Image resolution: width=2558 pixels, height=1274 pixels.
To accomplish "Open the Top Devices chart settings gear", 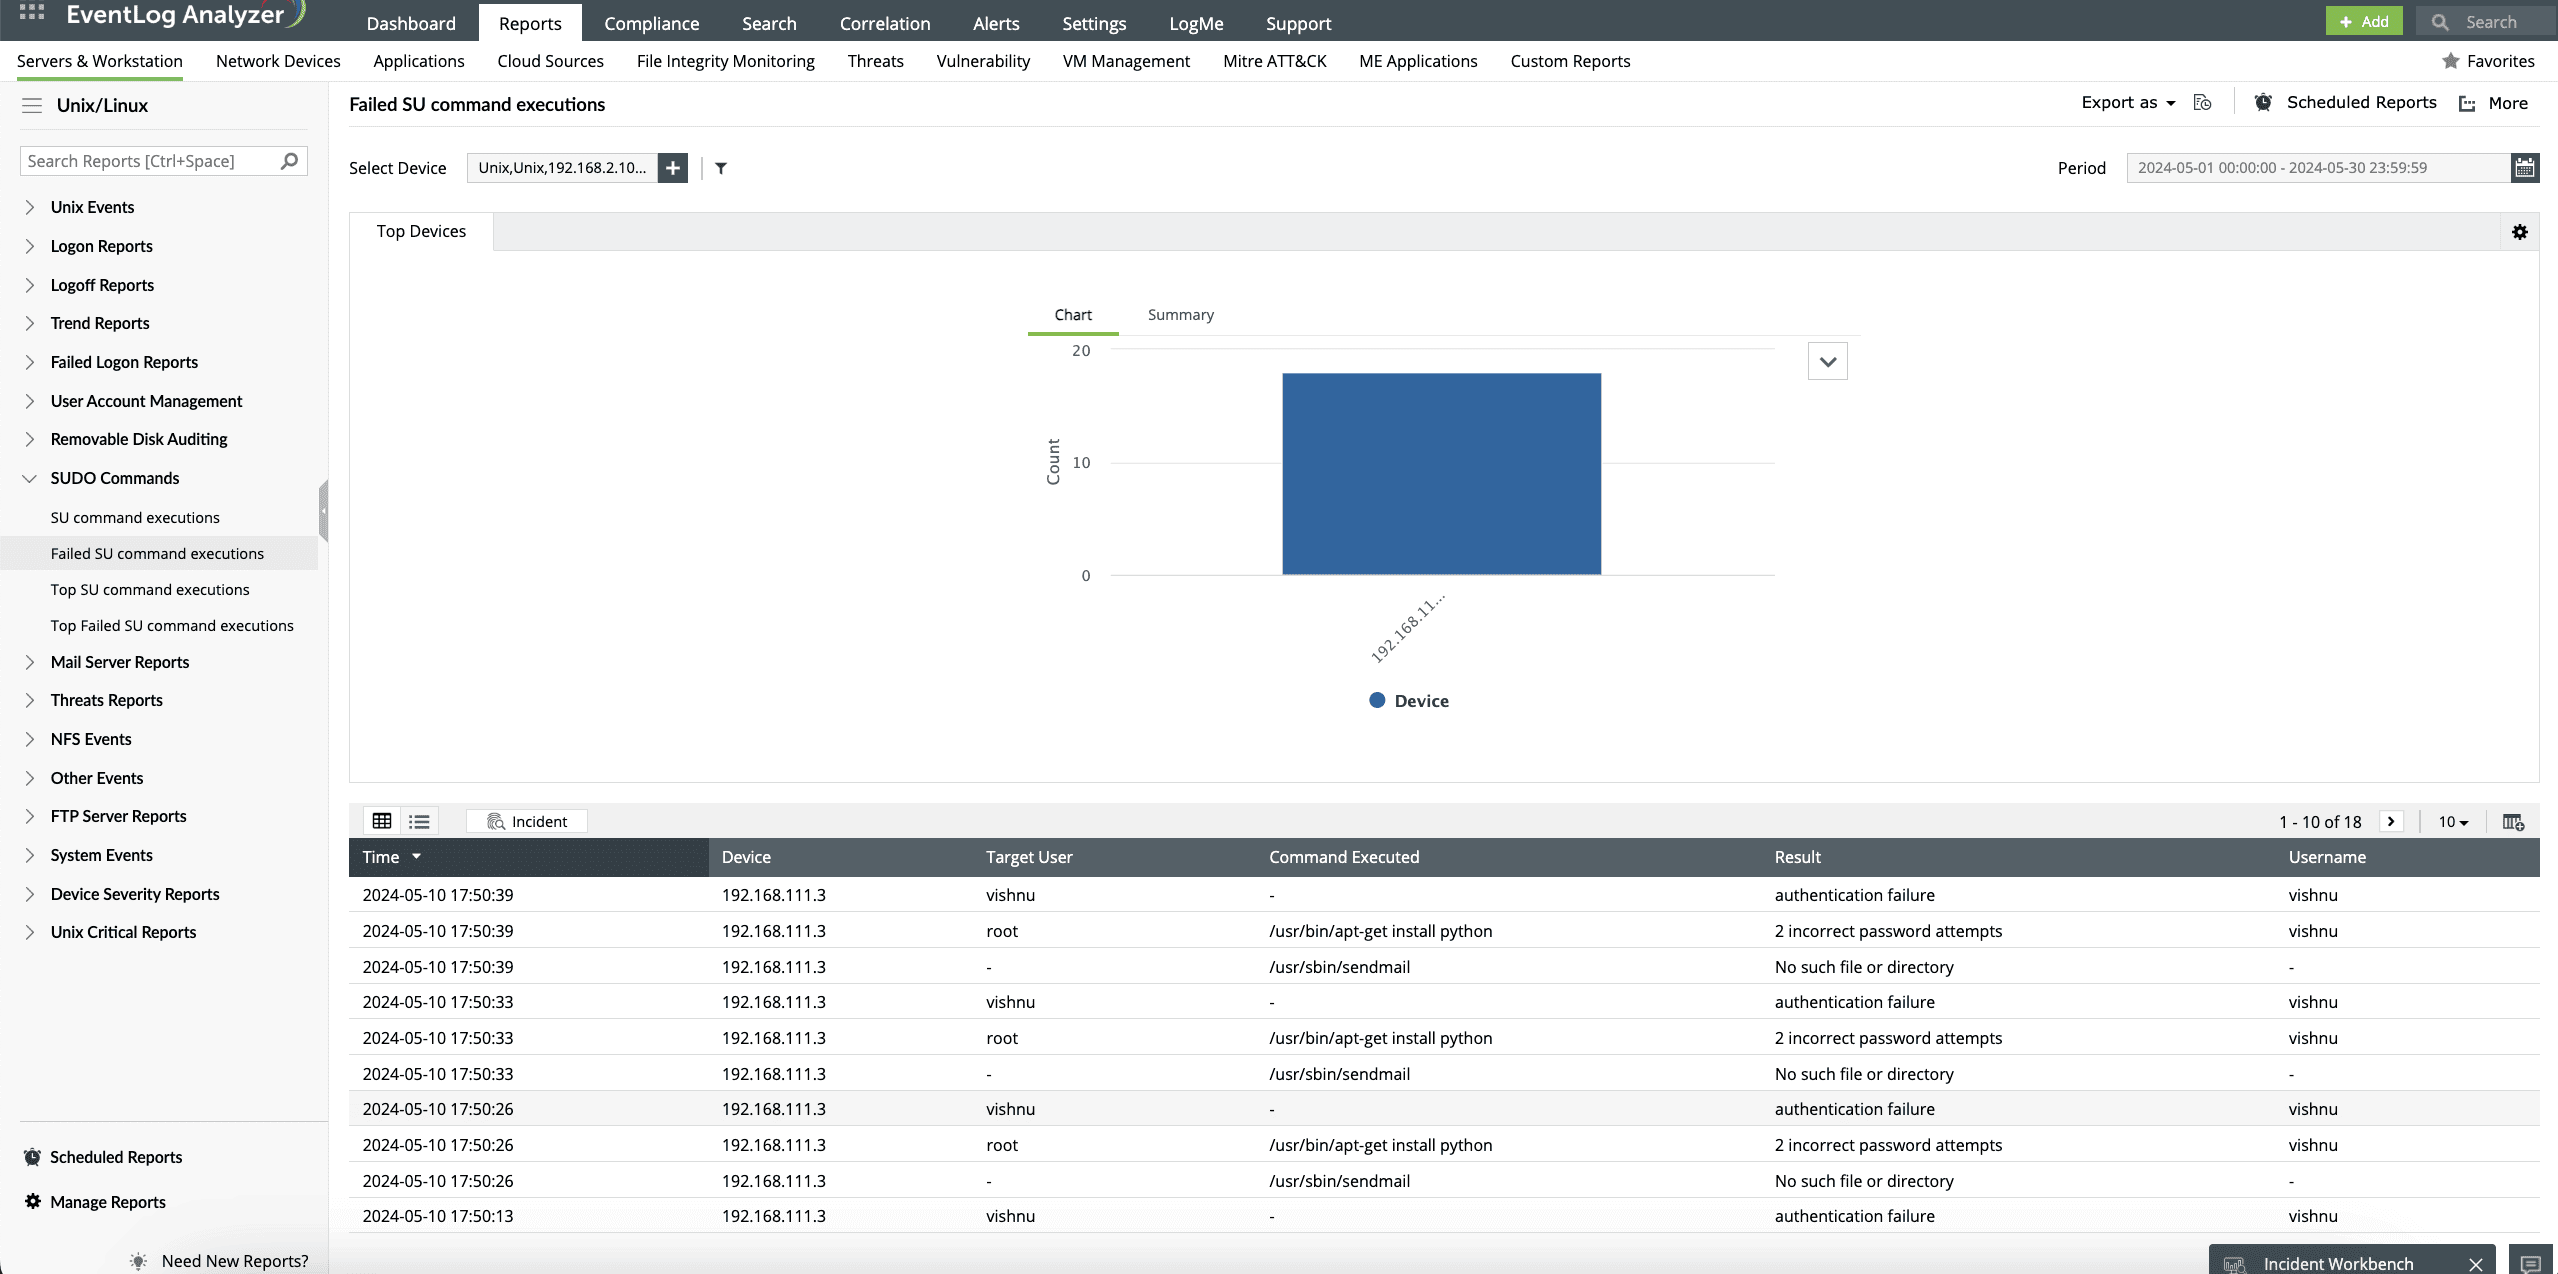I will (2519, 232).
